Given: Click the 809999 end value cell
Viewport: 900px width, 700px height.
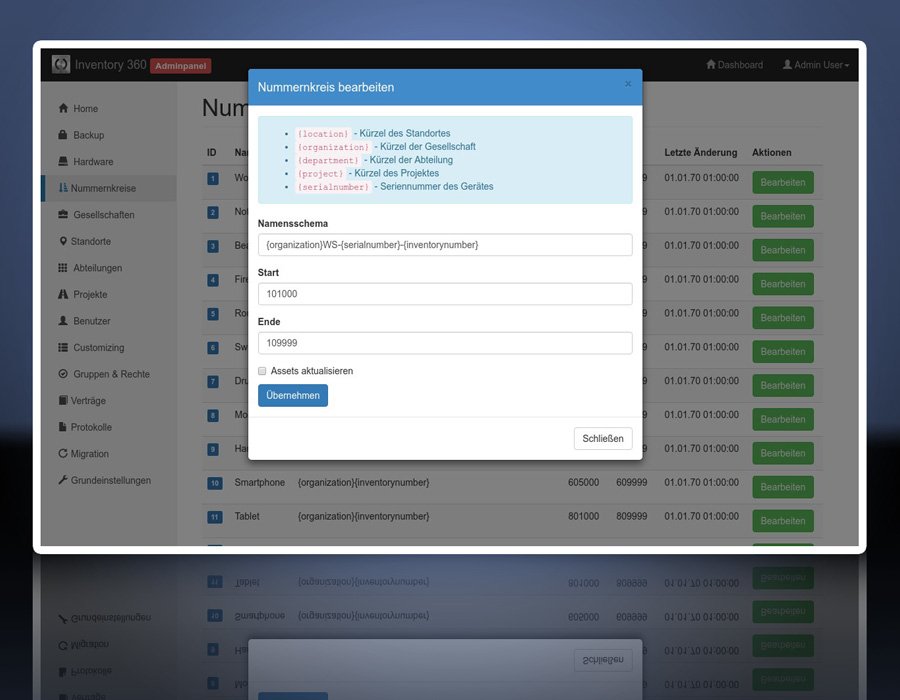Looking at the screenshot, I should point(631,516).
